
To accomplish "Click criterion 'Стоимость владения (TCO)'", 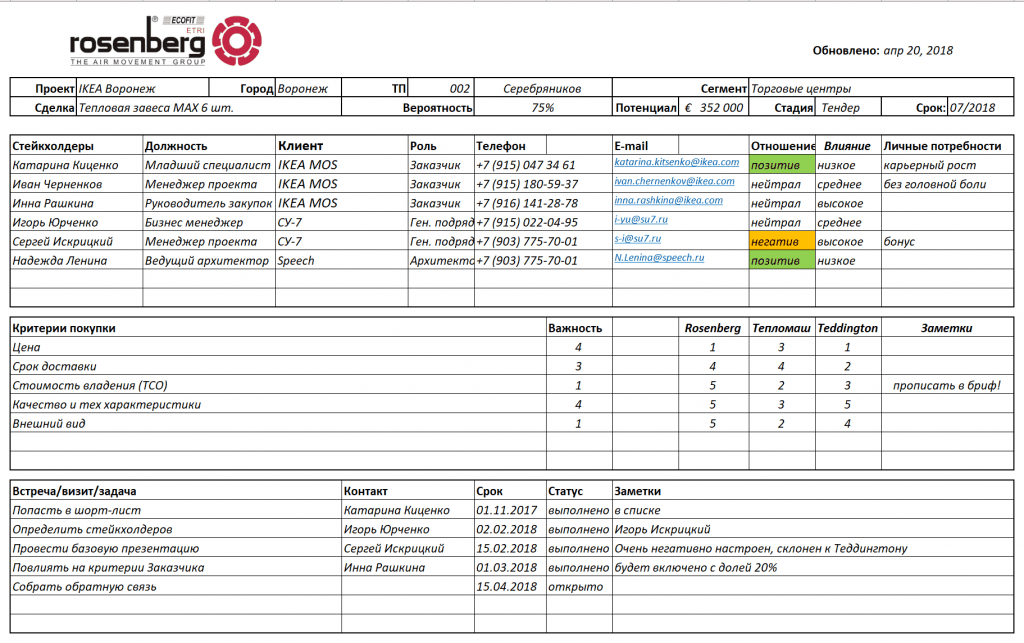I will click(90, 385).
